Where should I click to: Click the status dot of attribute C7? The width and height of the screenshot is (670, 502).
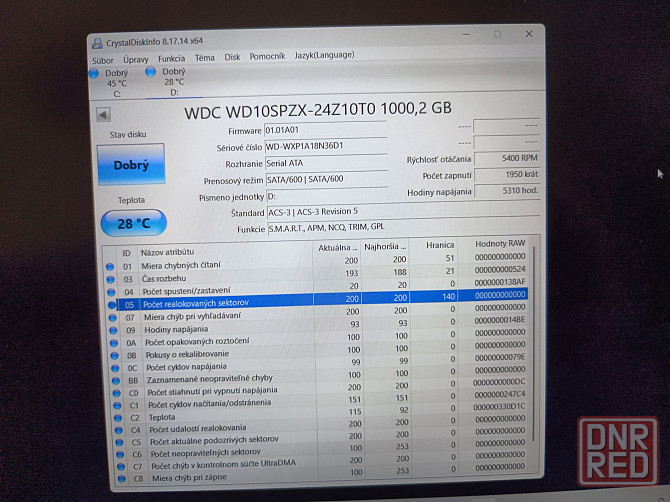coord(121,467)
